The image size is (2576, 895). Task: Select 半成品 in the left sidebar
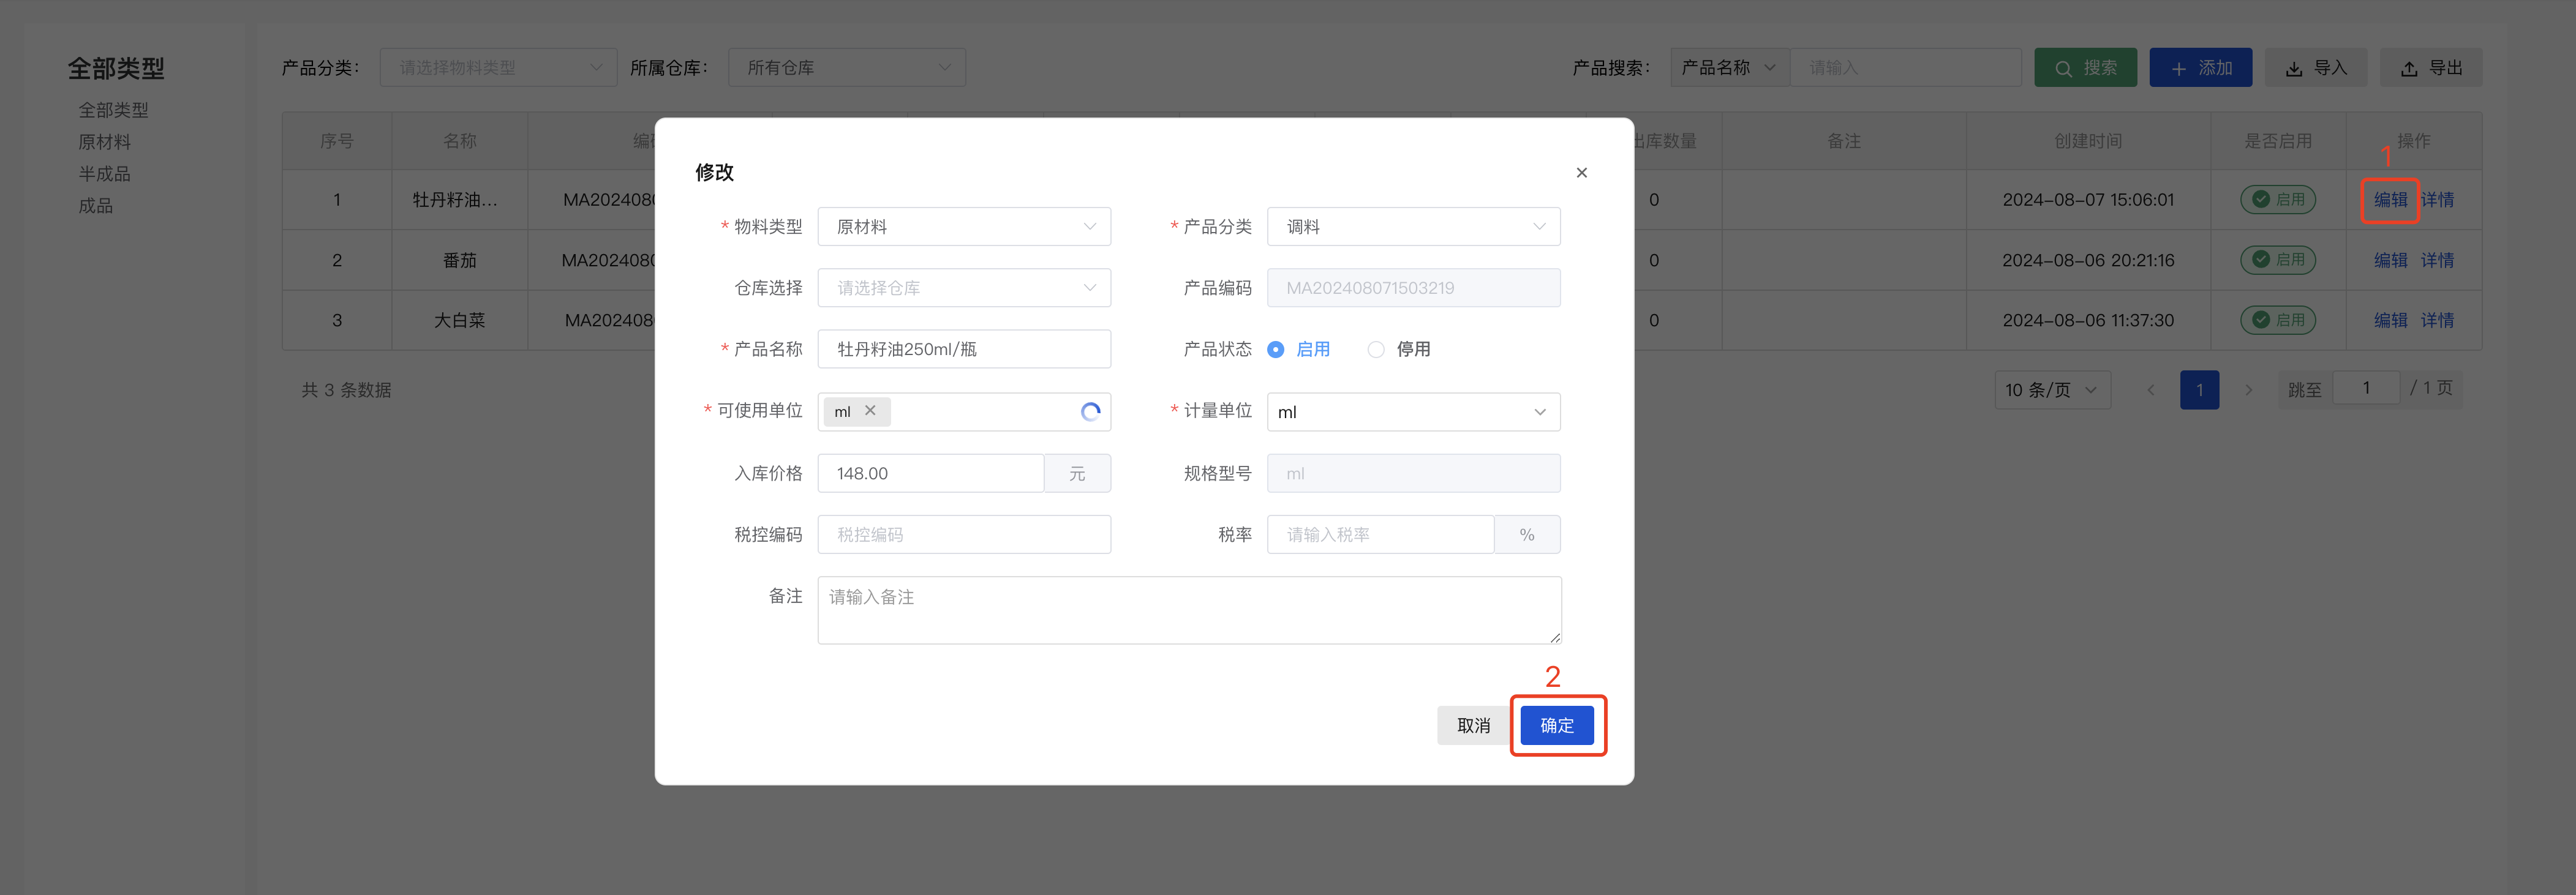(105, 174)
